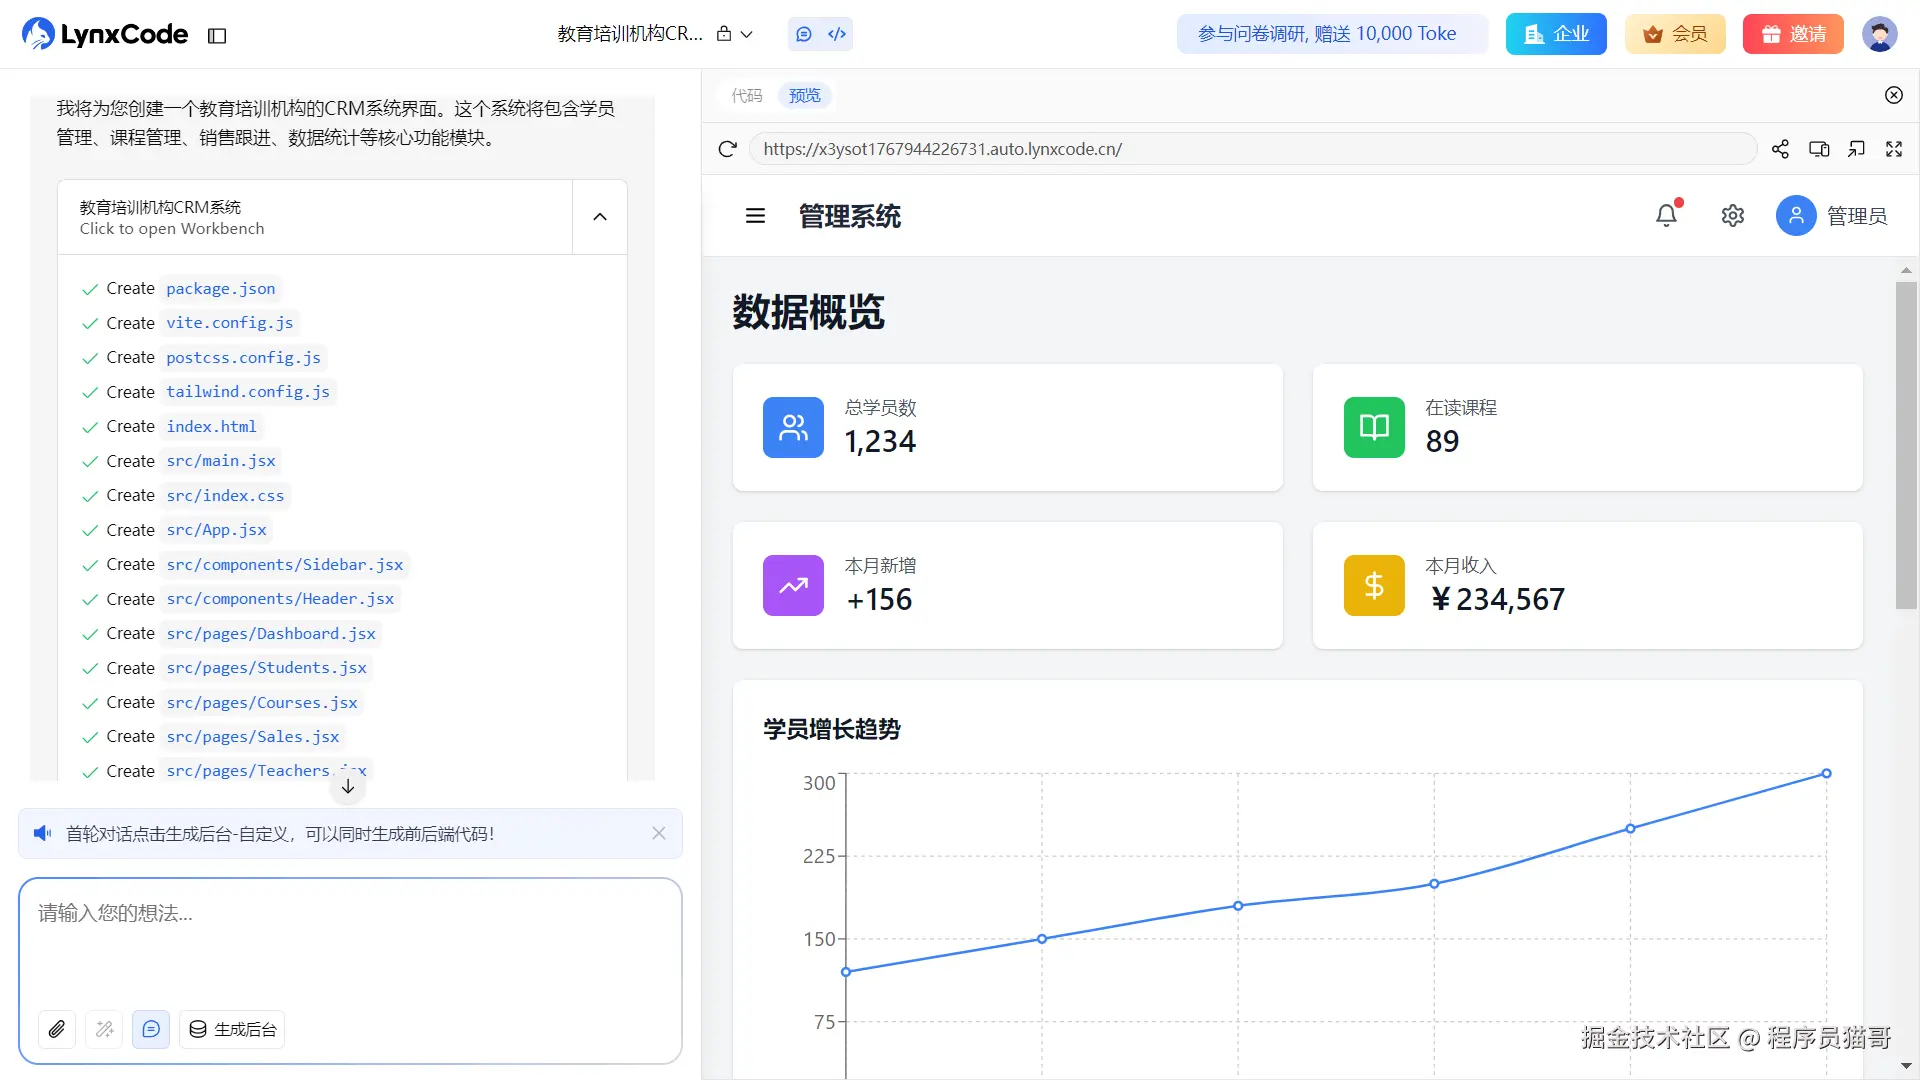
Task: Select the 代码 tab
Action: click(x=747, y=96)
